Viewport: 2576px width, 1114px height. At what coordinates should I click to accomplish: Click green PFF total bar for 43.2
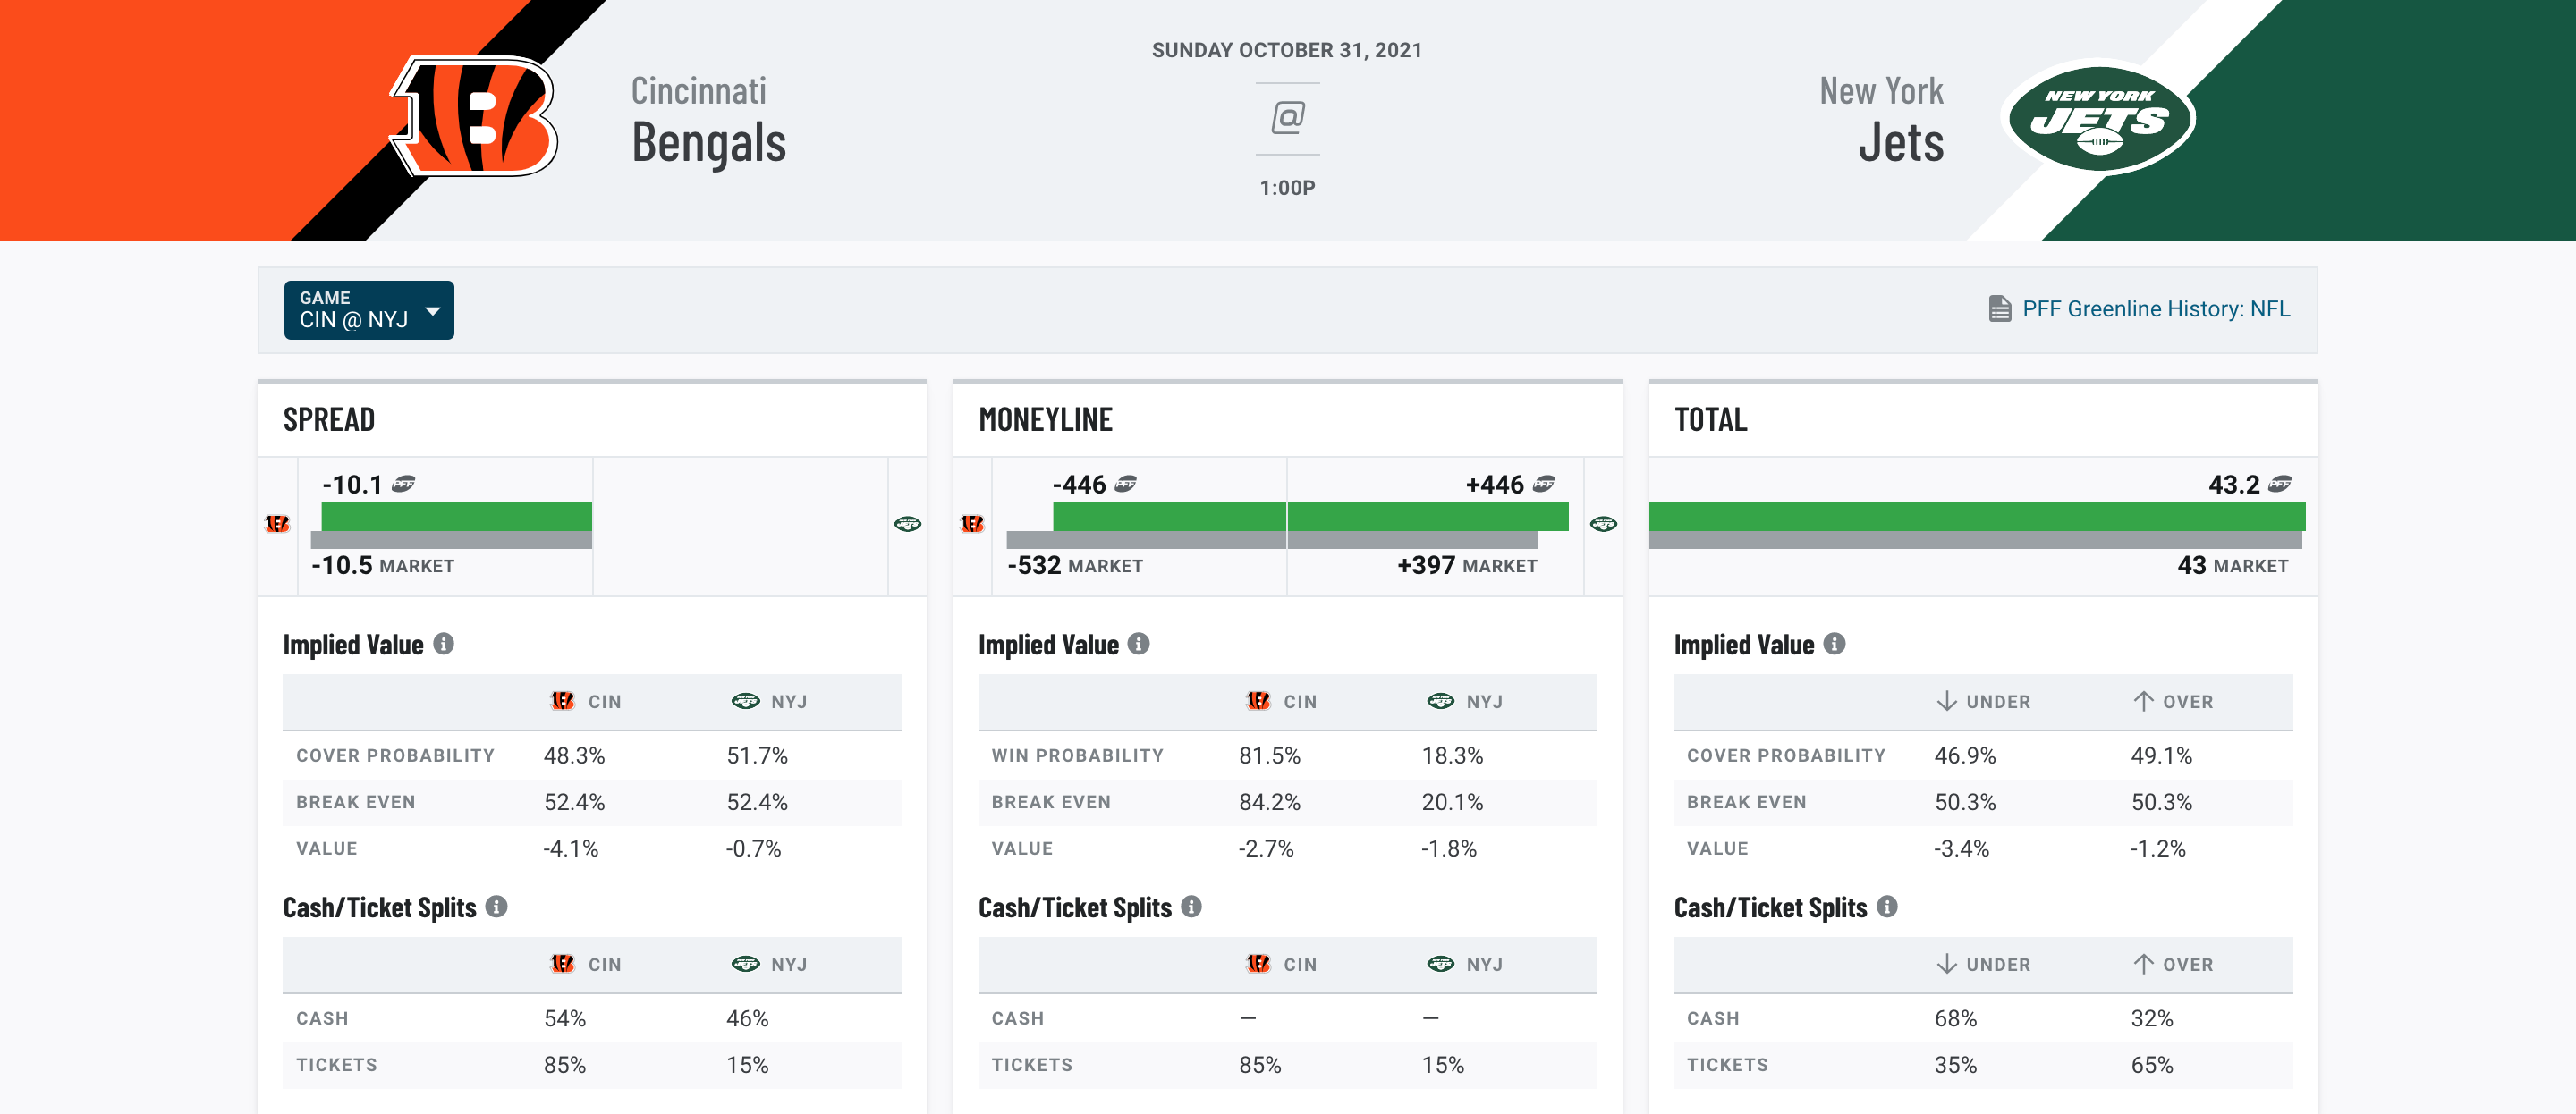(x=1977, y=517)
